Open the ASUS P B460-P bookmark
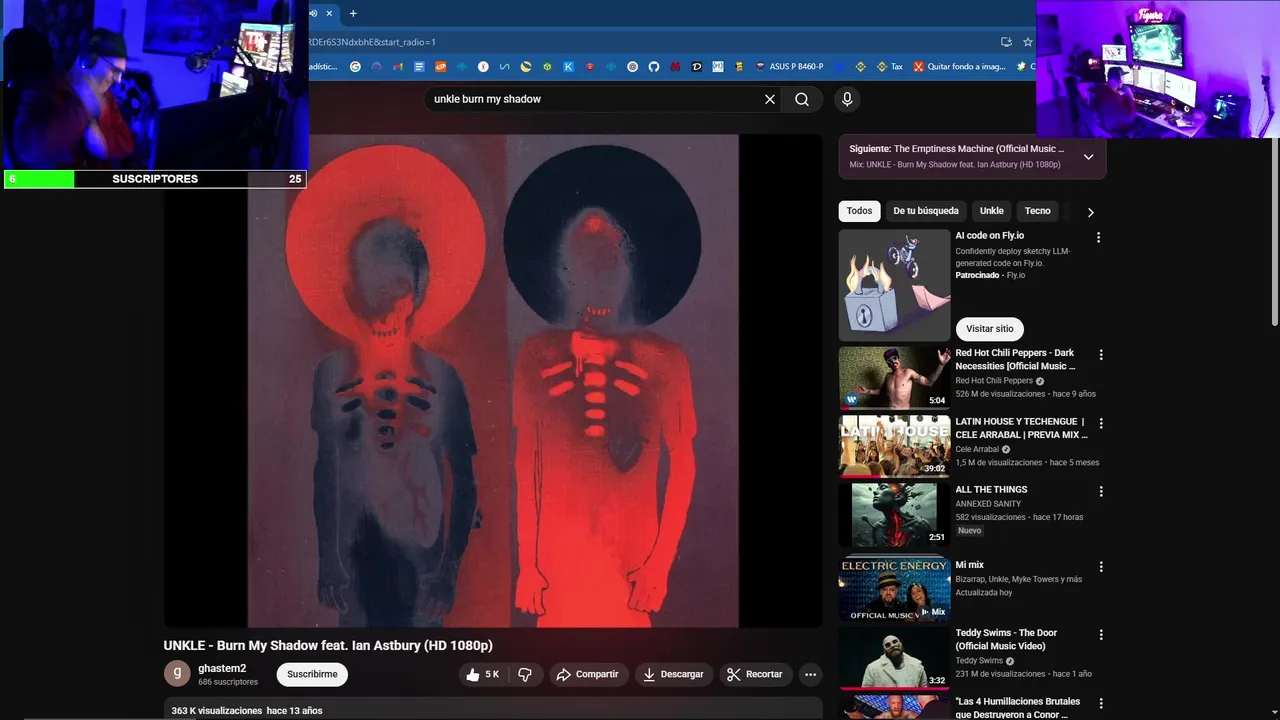 [x=790, y=67]
